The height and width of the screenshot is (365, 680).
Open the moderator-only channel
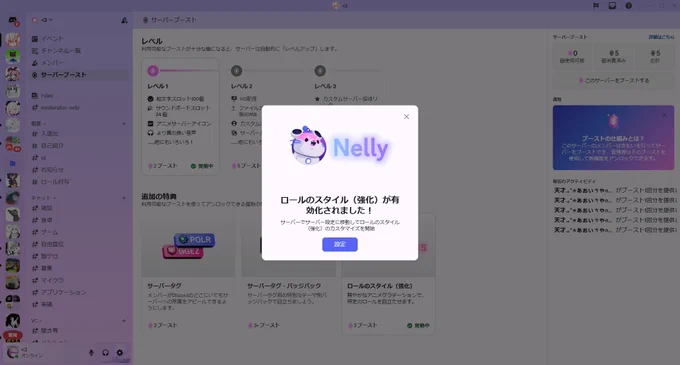tap(60, 108)
